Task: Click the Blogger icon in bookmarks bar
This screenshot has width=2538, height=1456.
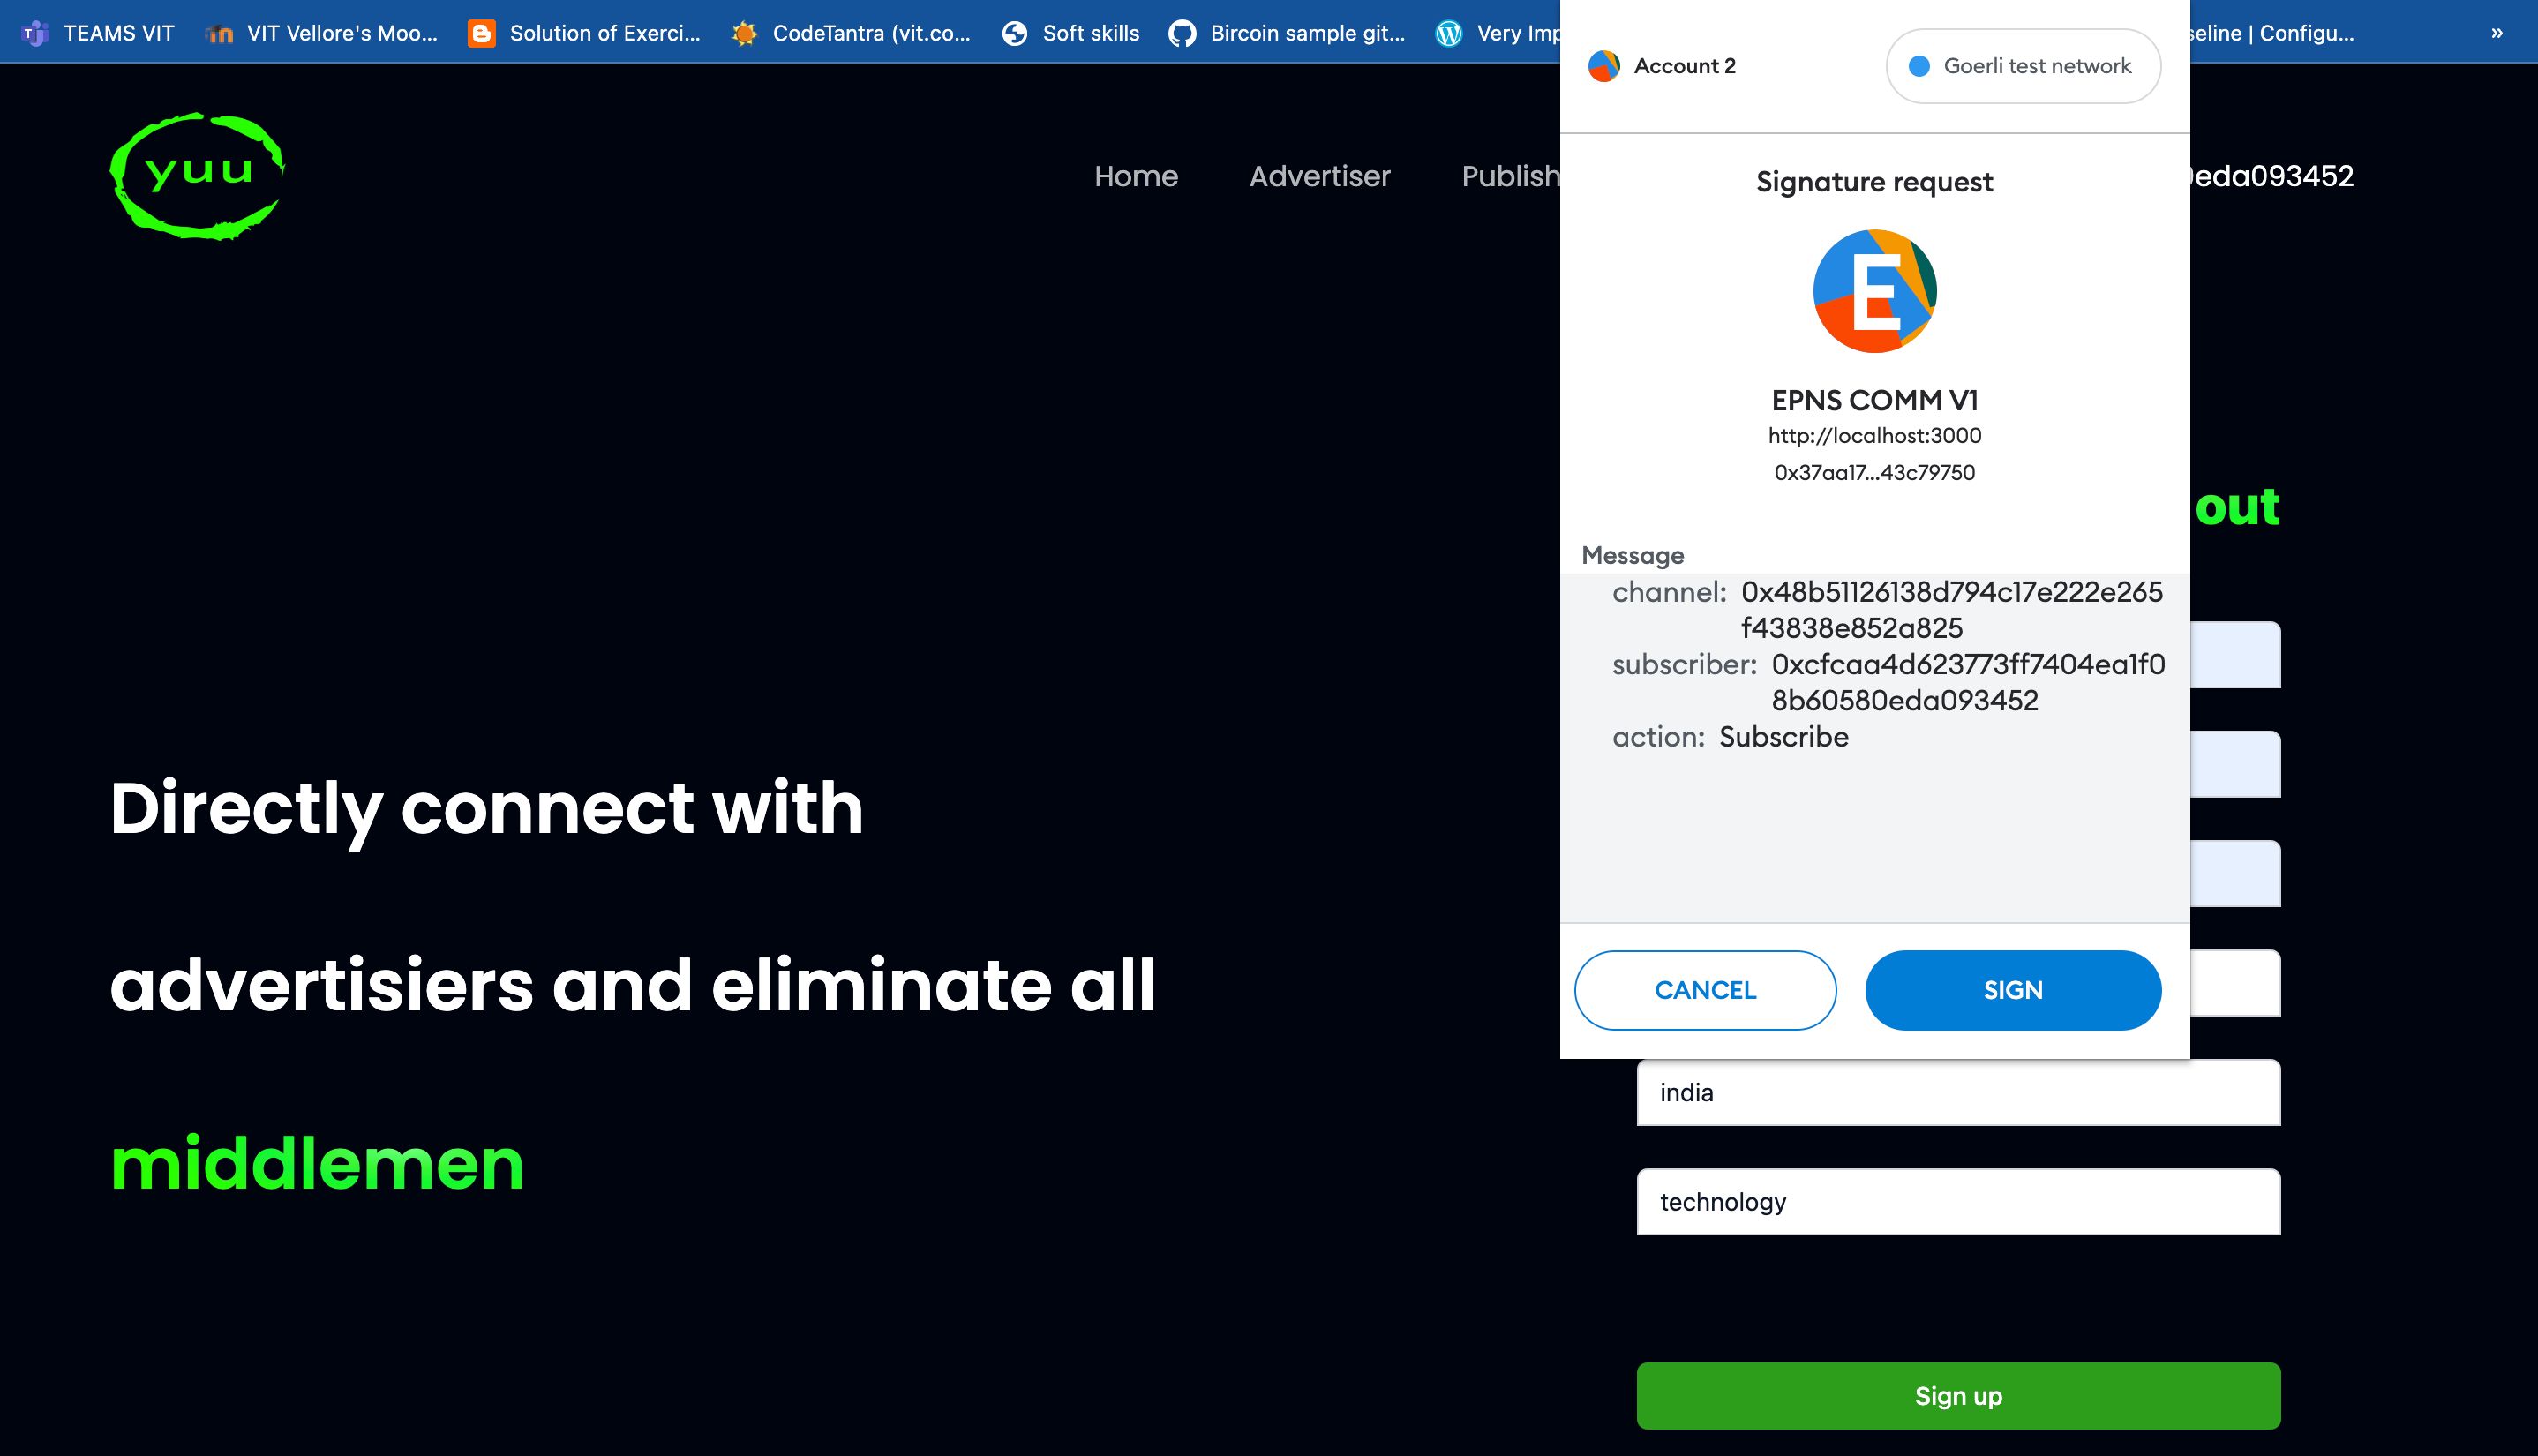Action: pos(481,32)
